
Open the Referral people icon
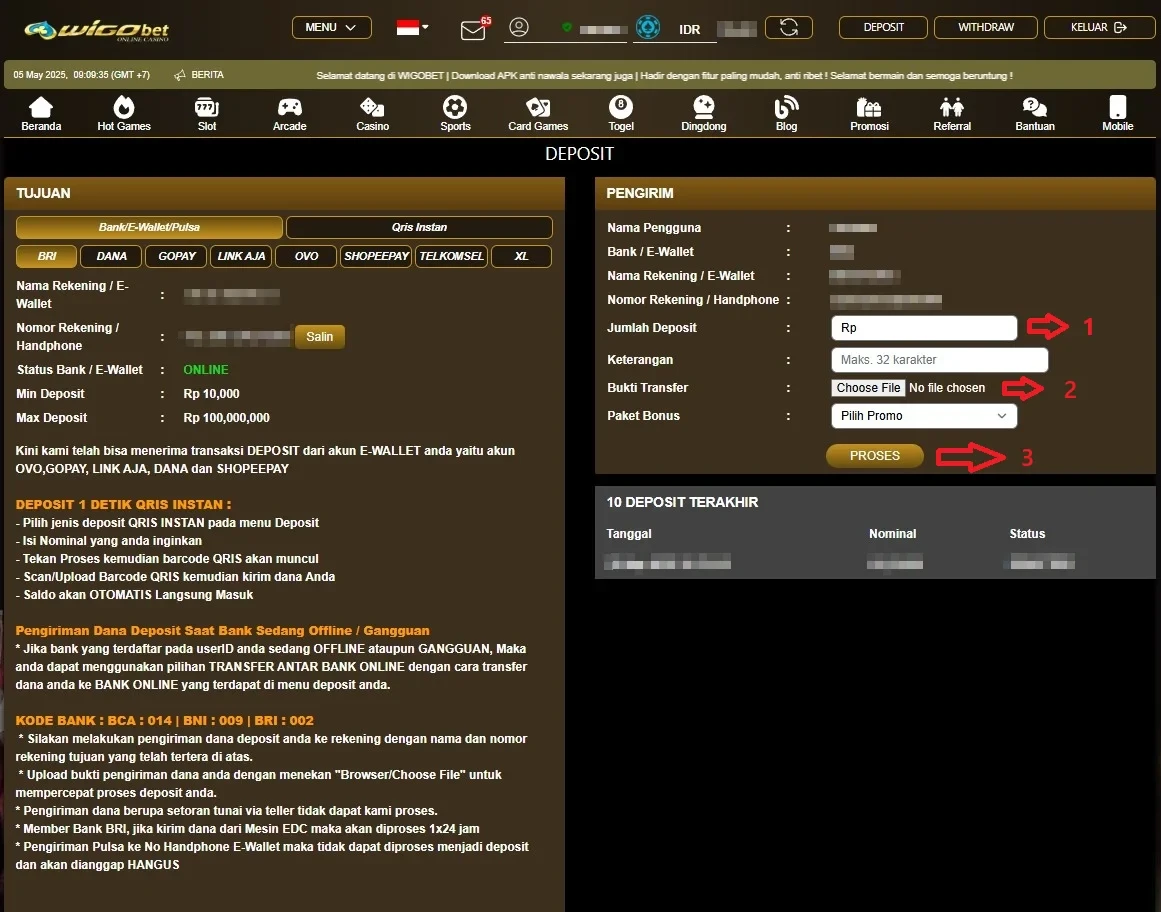tap(952, 107)
